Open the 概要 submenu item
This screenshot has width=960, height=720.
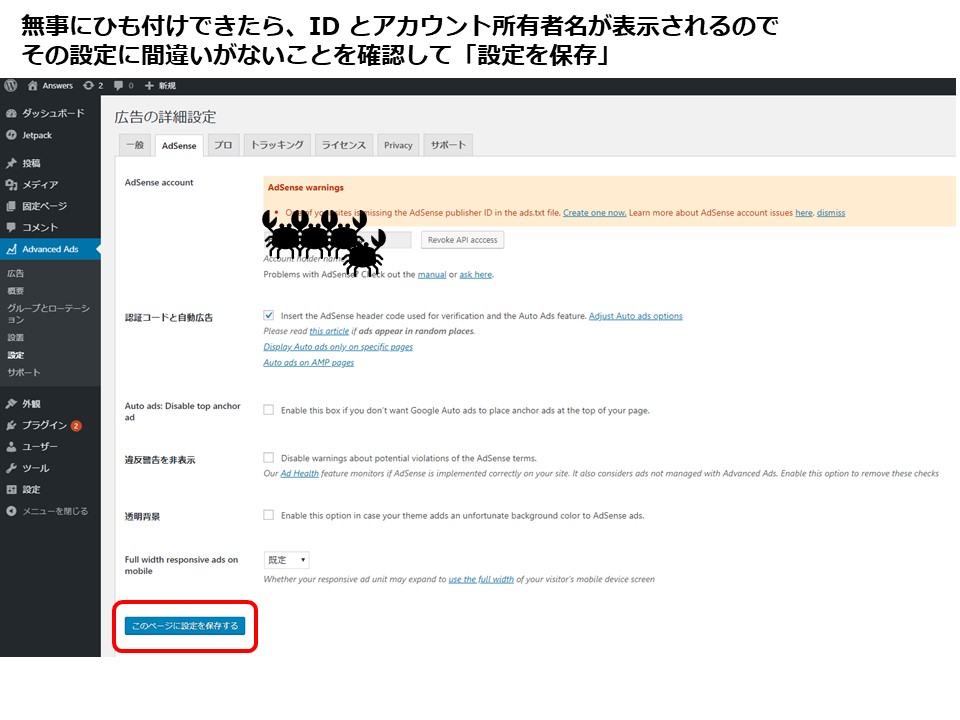pyautogui.click(x=16, y=291)
